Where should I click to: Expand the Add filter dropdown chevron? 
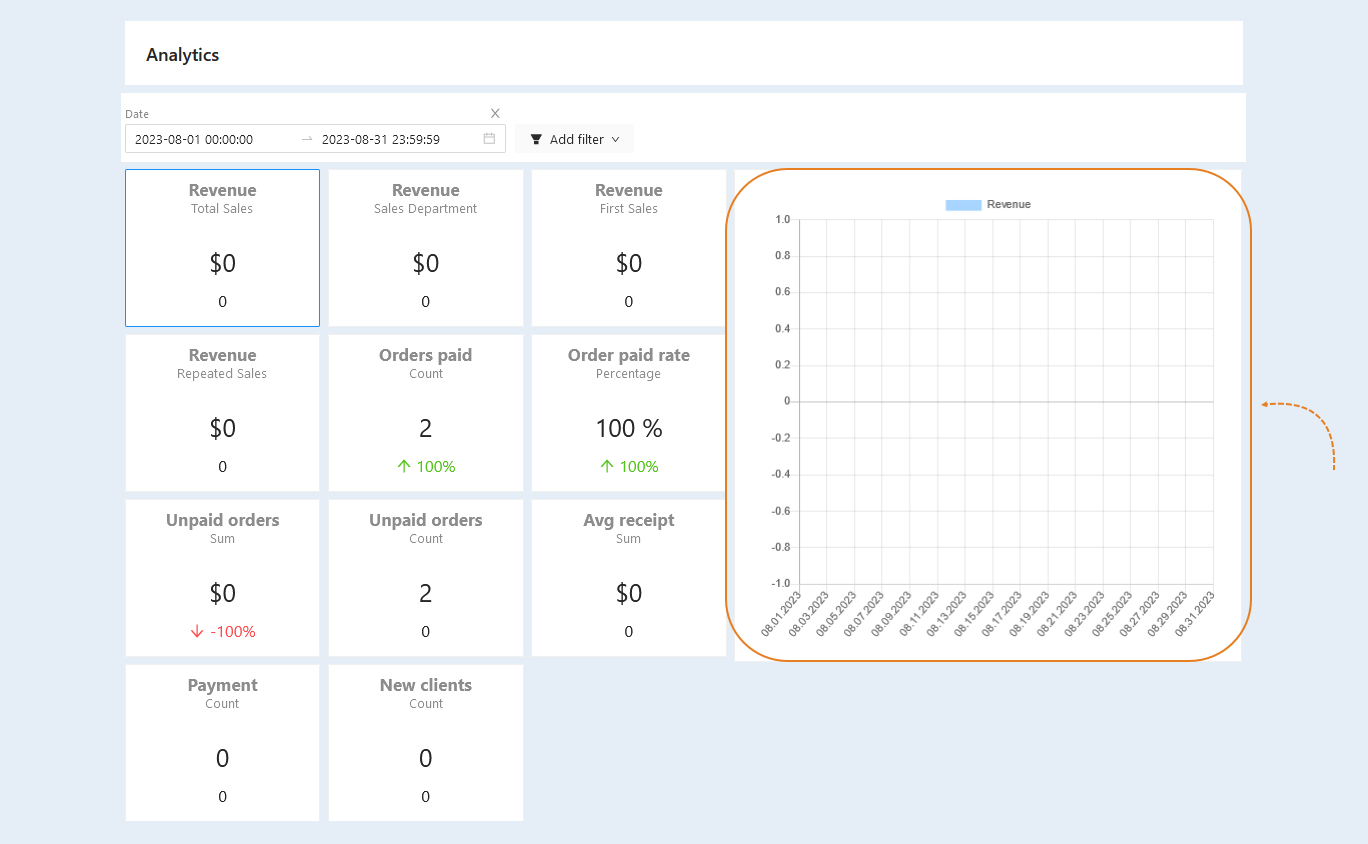tap(615, 139)
